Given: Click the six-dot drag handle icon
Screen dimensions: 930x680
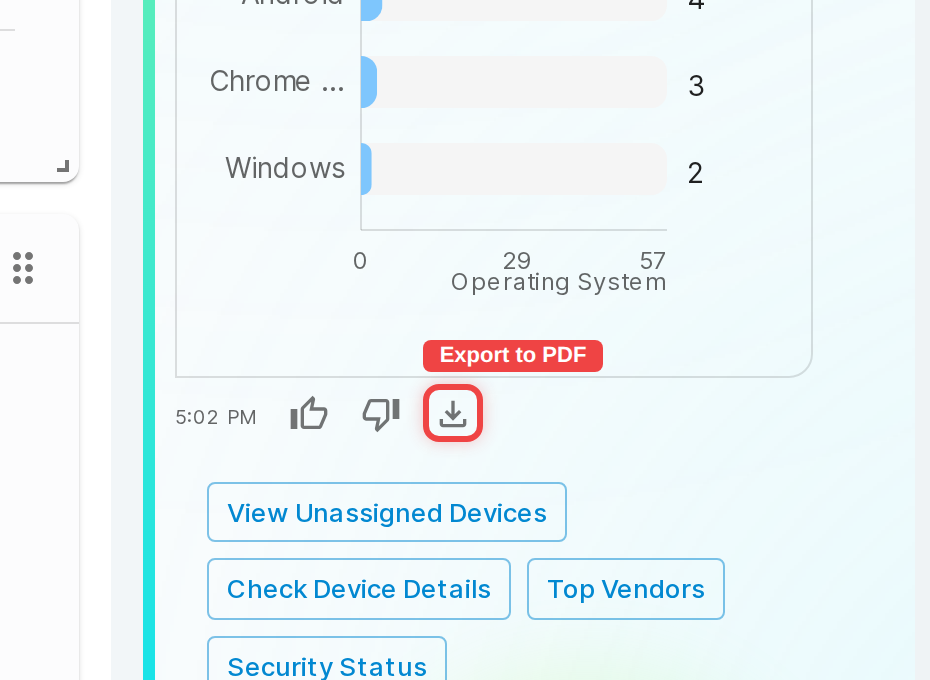Looking at the screenshot, I should click(x=23, y=268).
